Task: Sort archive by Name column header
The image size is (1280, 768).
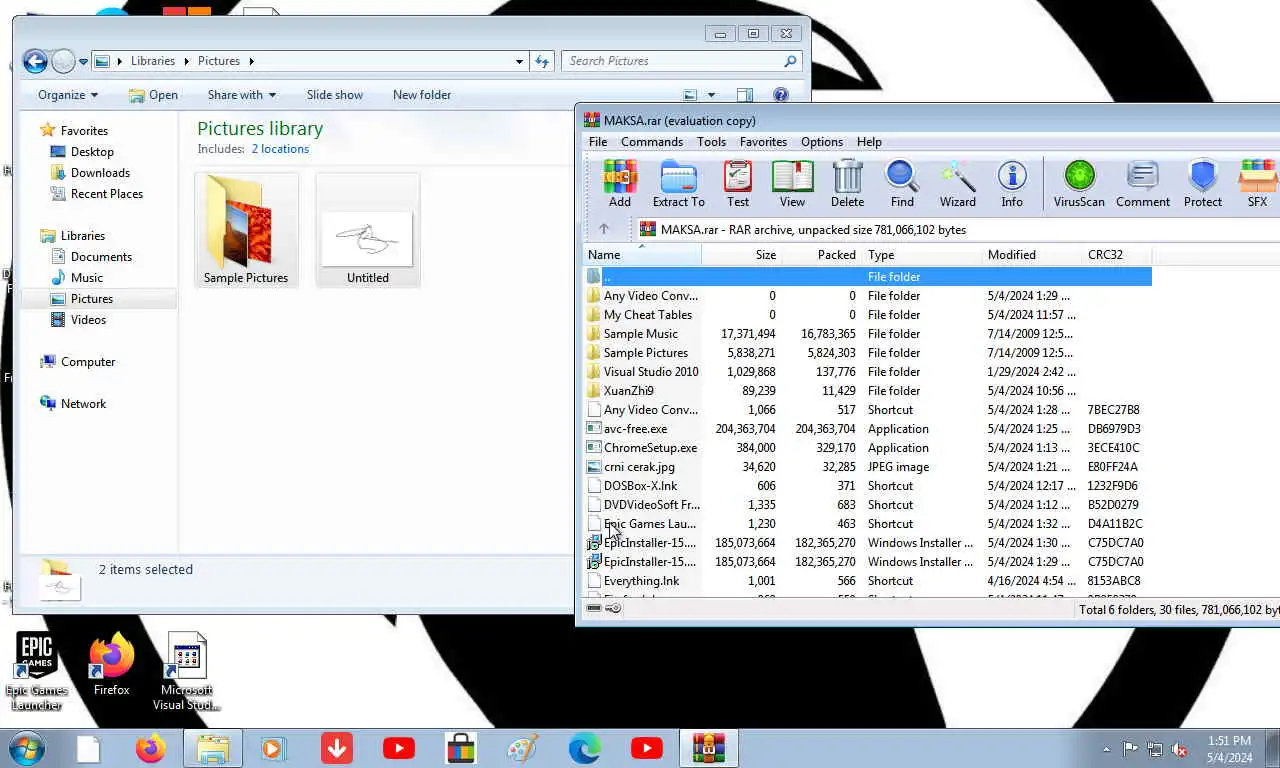Action: click(x=642, y=255)
